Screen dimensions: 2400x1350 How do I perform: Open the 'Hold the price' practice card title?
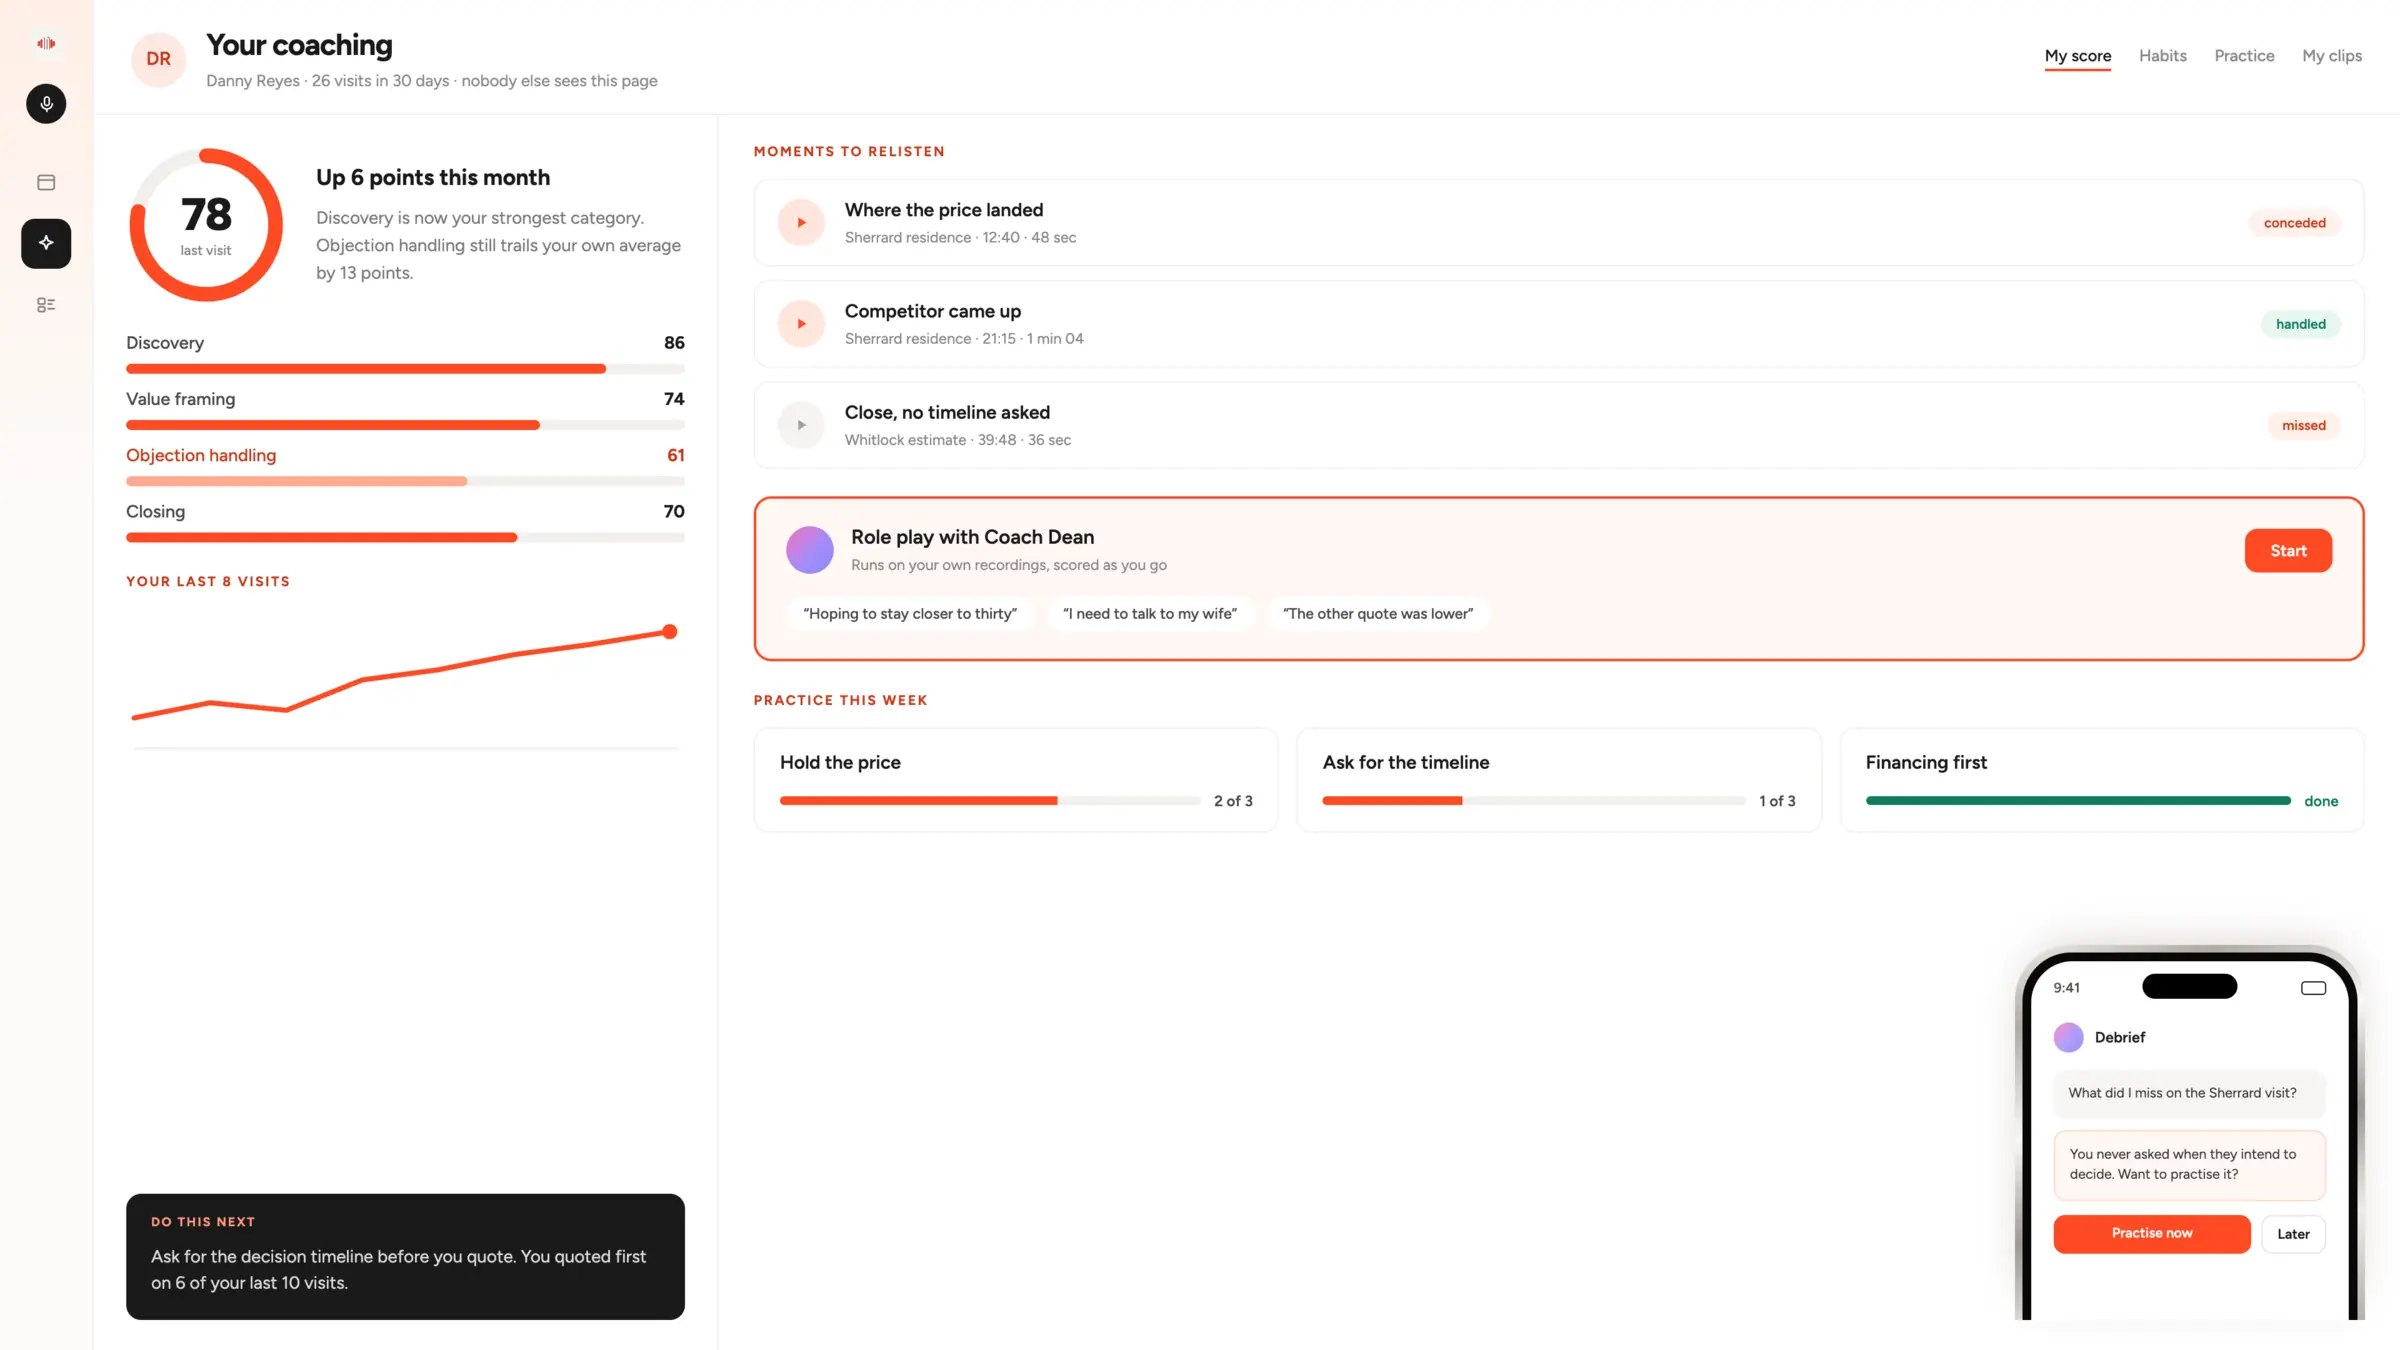coord(840,762)
